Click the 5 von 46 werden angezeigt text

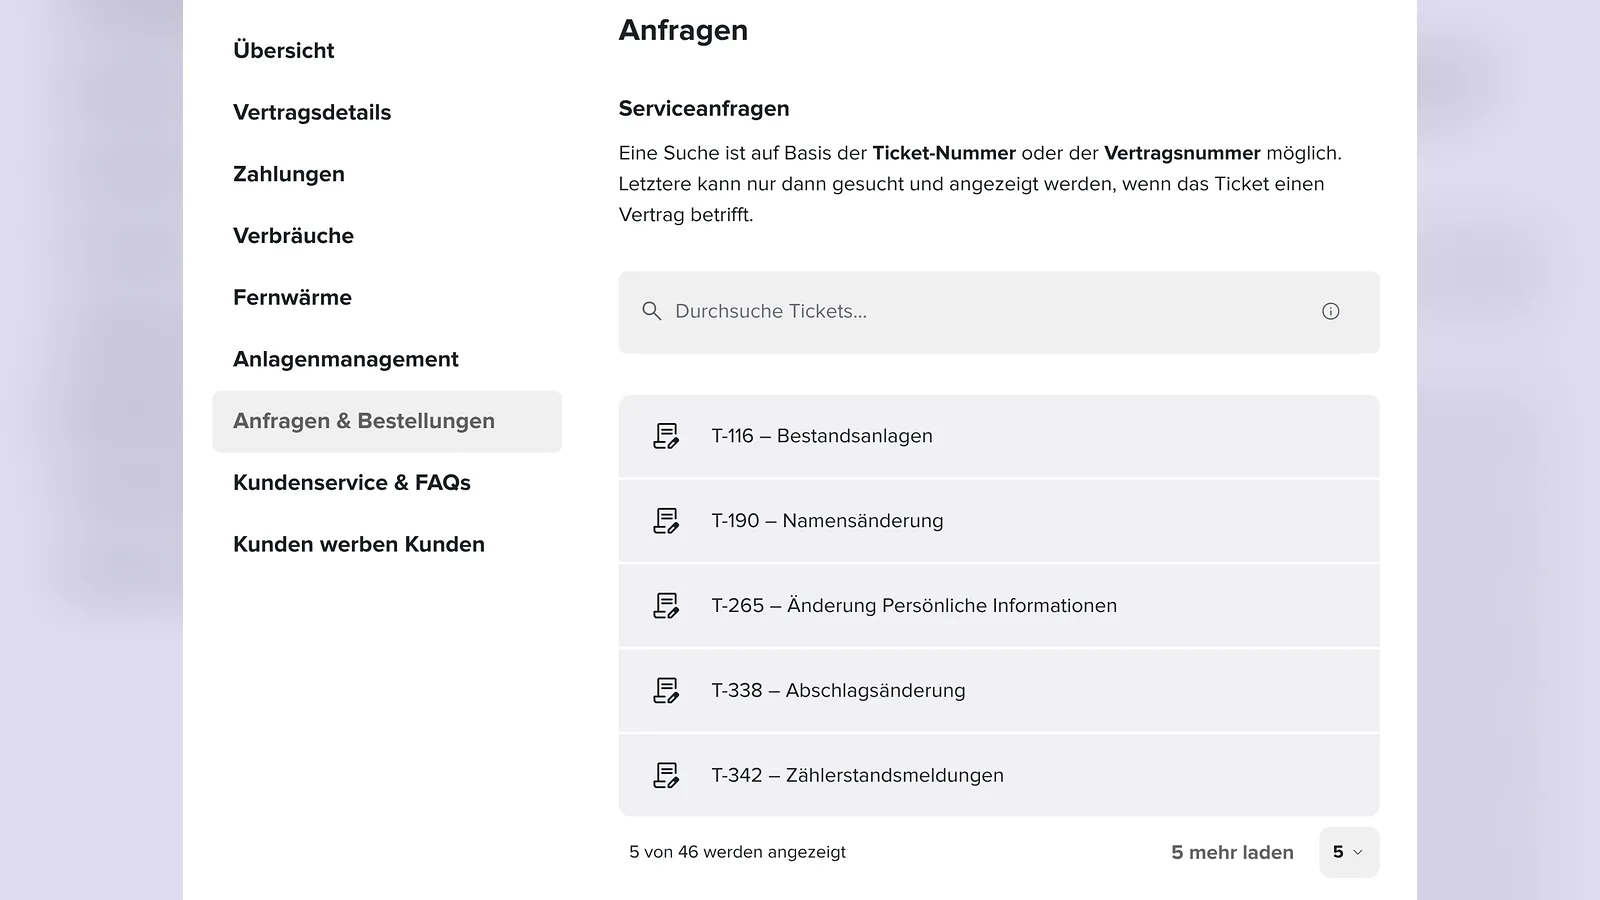click(737, 852)
